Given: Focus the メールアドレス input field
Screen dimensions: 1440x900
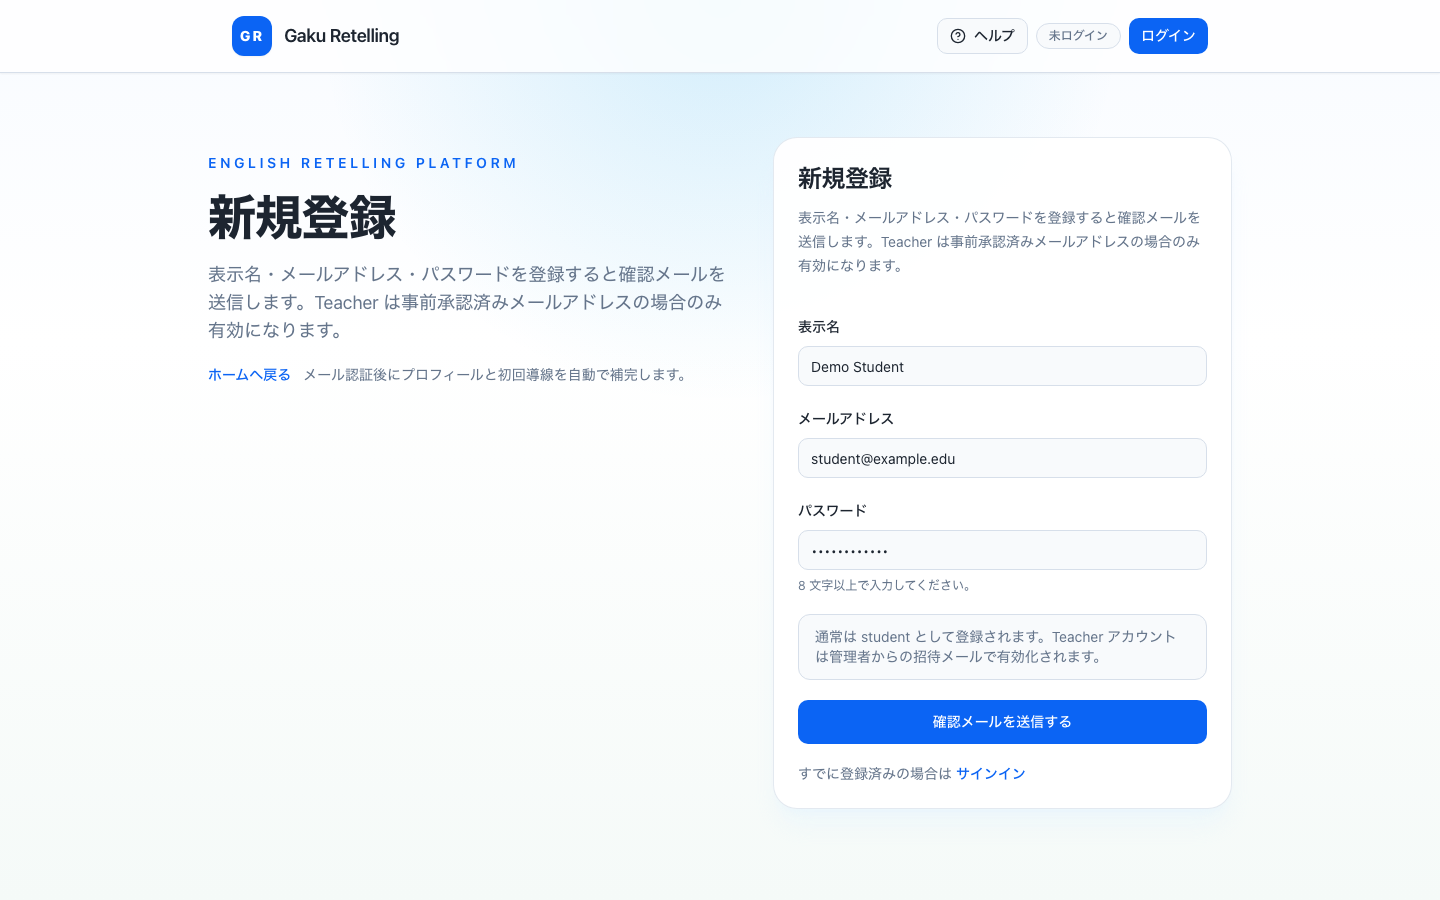Looking at the screenshot, I should 1002,458.
